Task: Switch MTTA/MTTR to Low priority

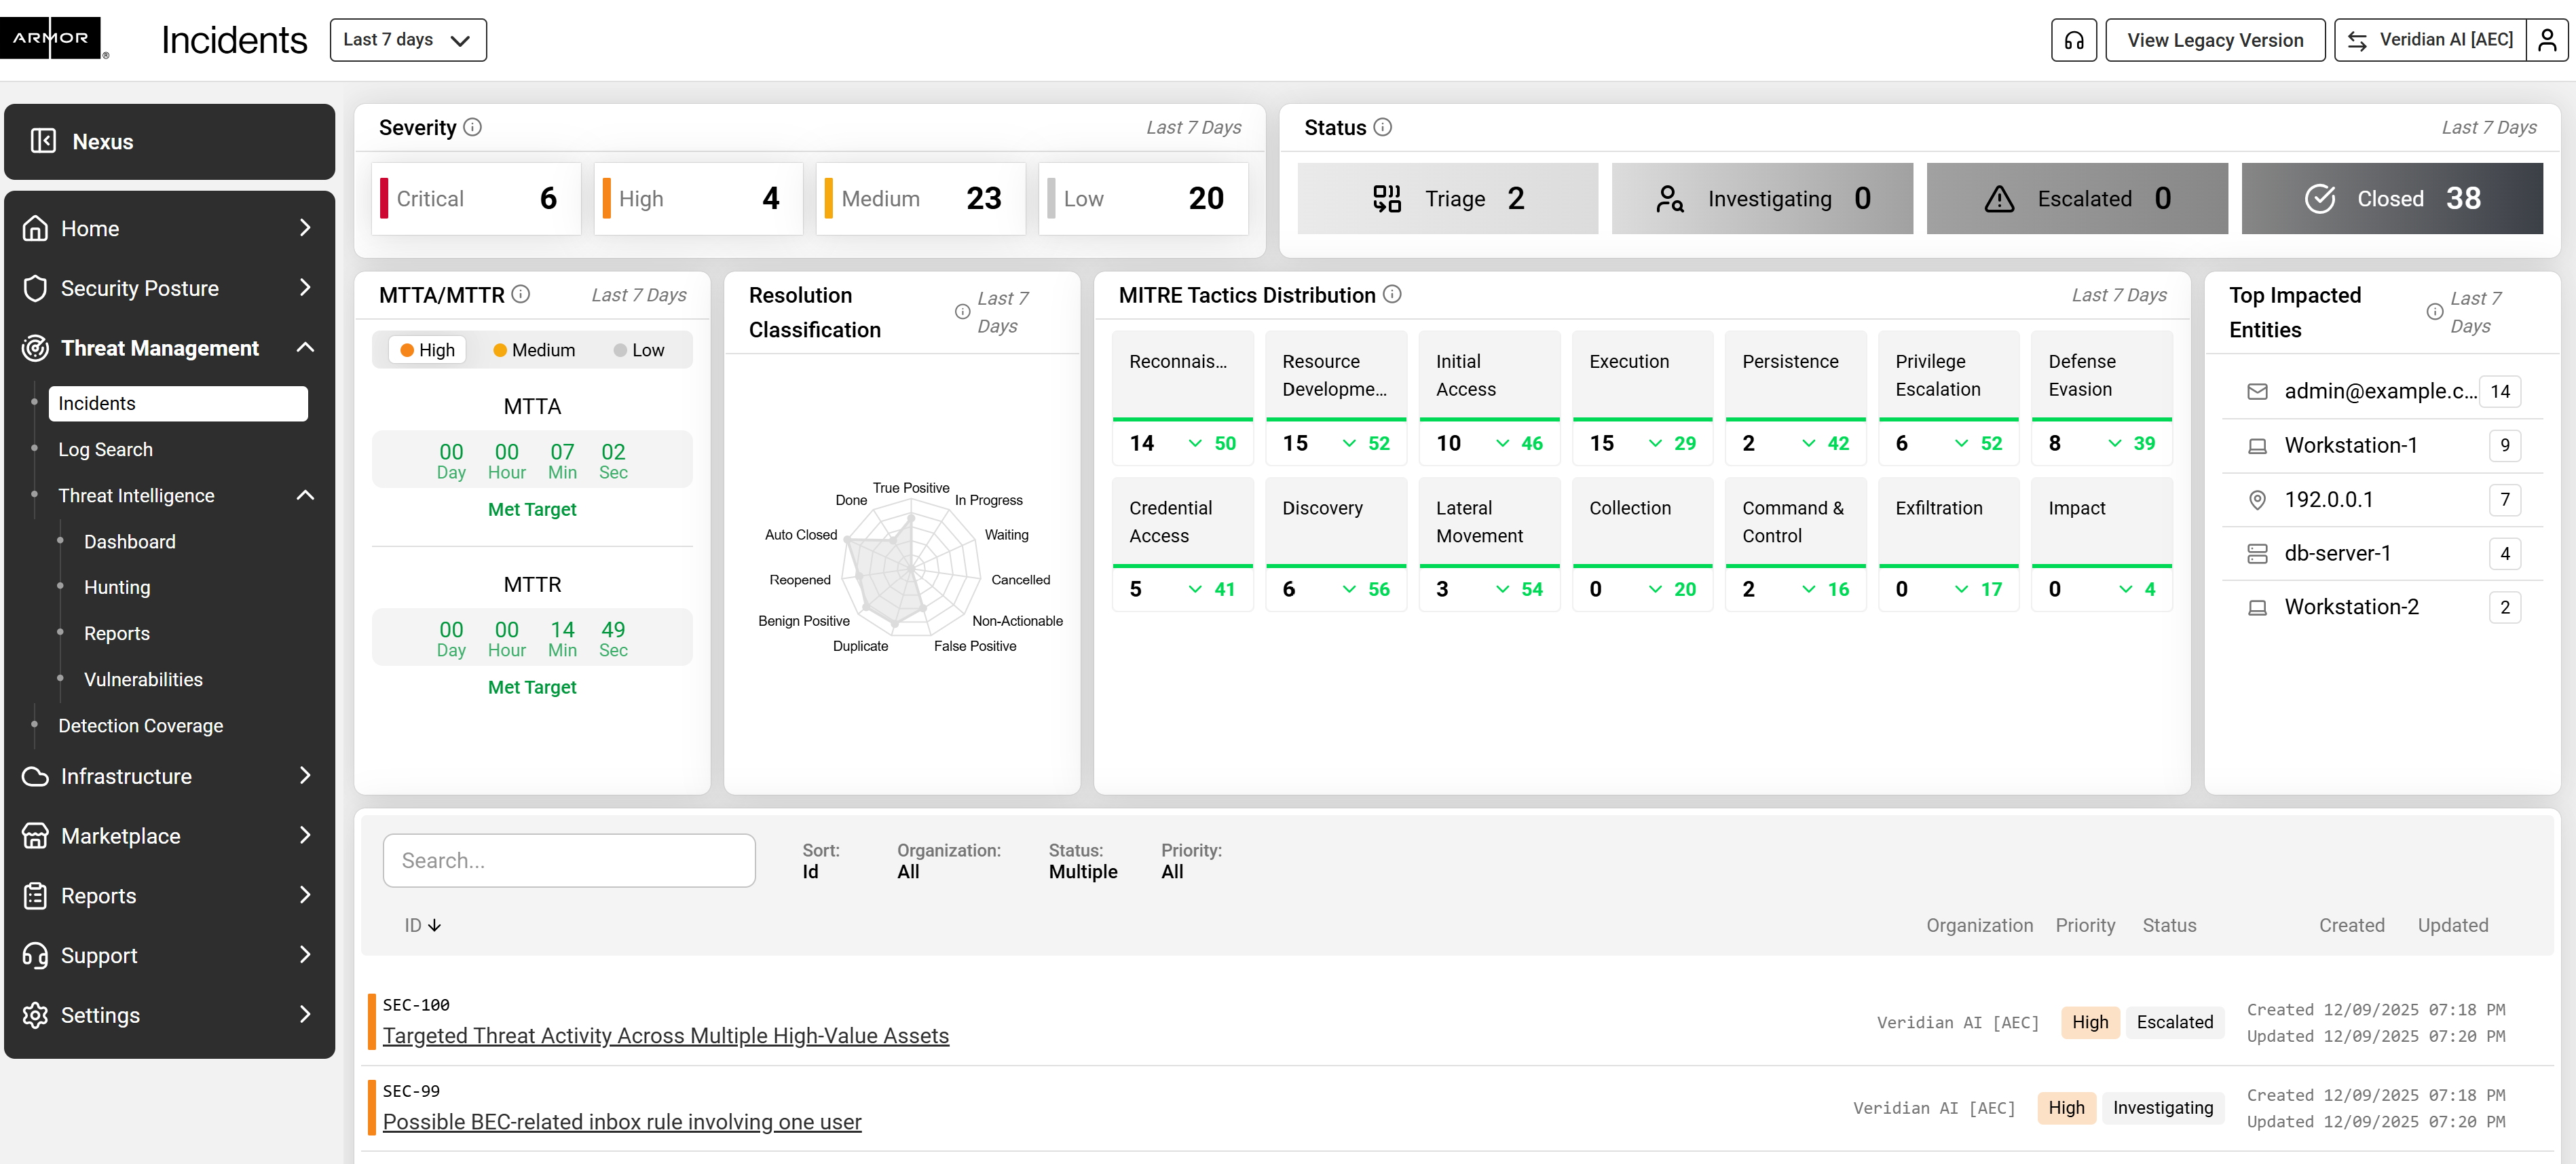Action: 639,350
